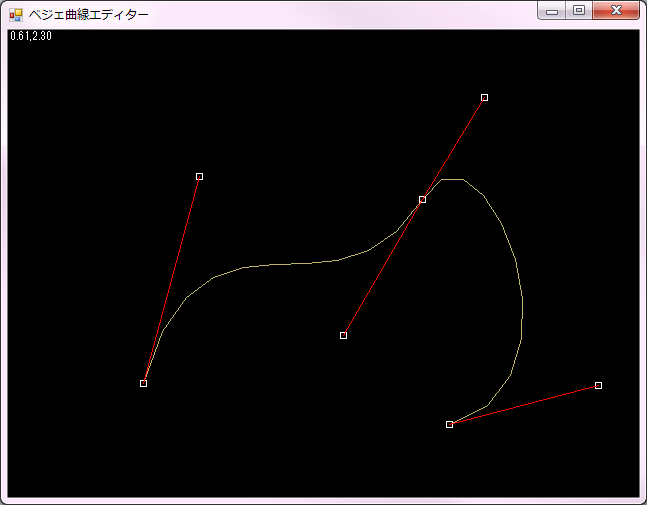Click the peak of the yellow curve
Image resolution: width=647 pixels, height=505 pixels.
click(x=452, y=180)
